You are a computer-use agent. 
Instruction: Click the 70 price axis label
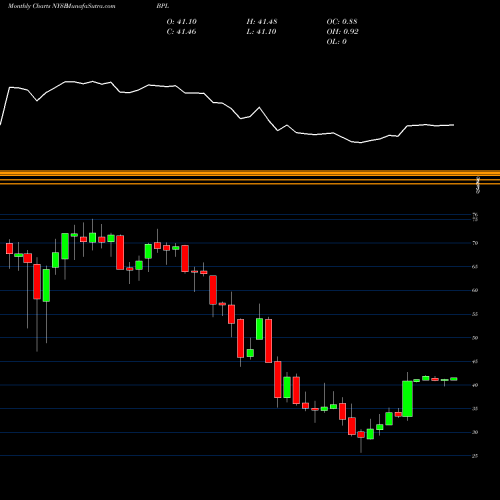tap(475, 243)
